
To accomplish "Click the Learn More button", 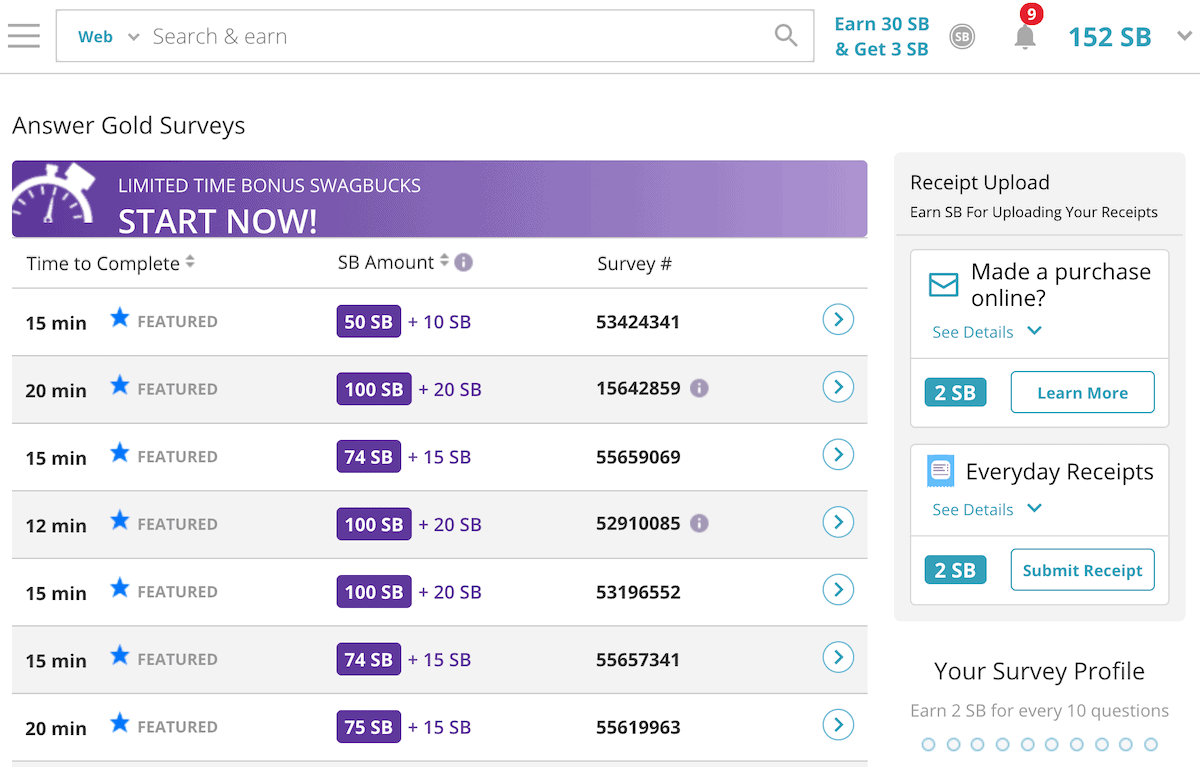I will point(1082,392).
